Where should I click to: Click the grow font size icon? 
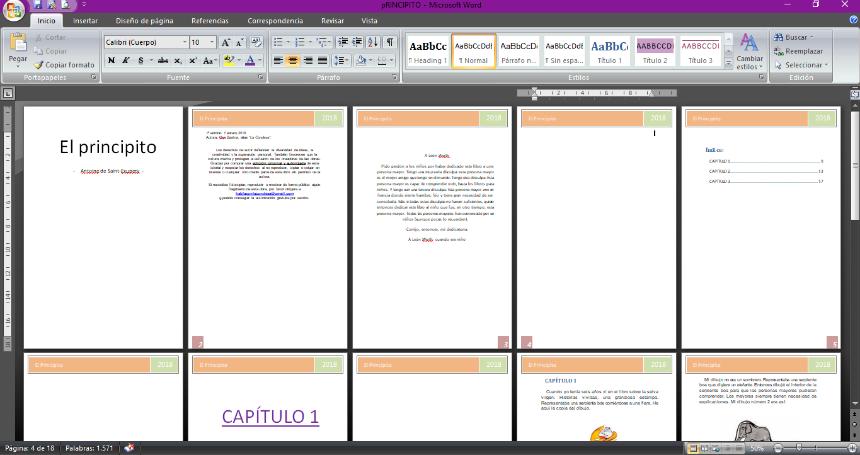224,42
